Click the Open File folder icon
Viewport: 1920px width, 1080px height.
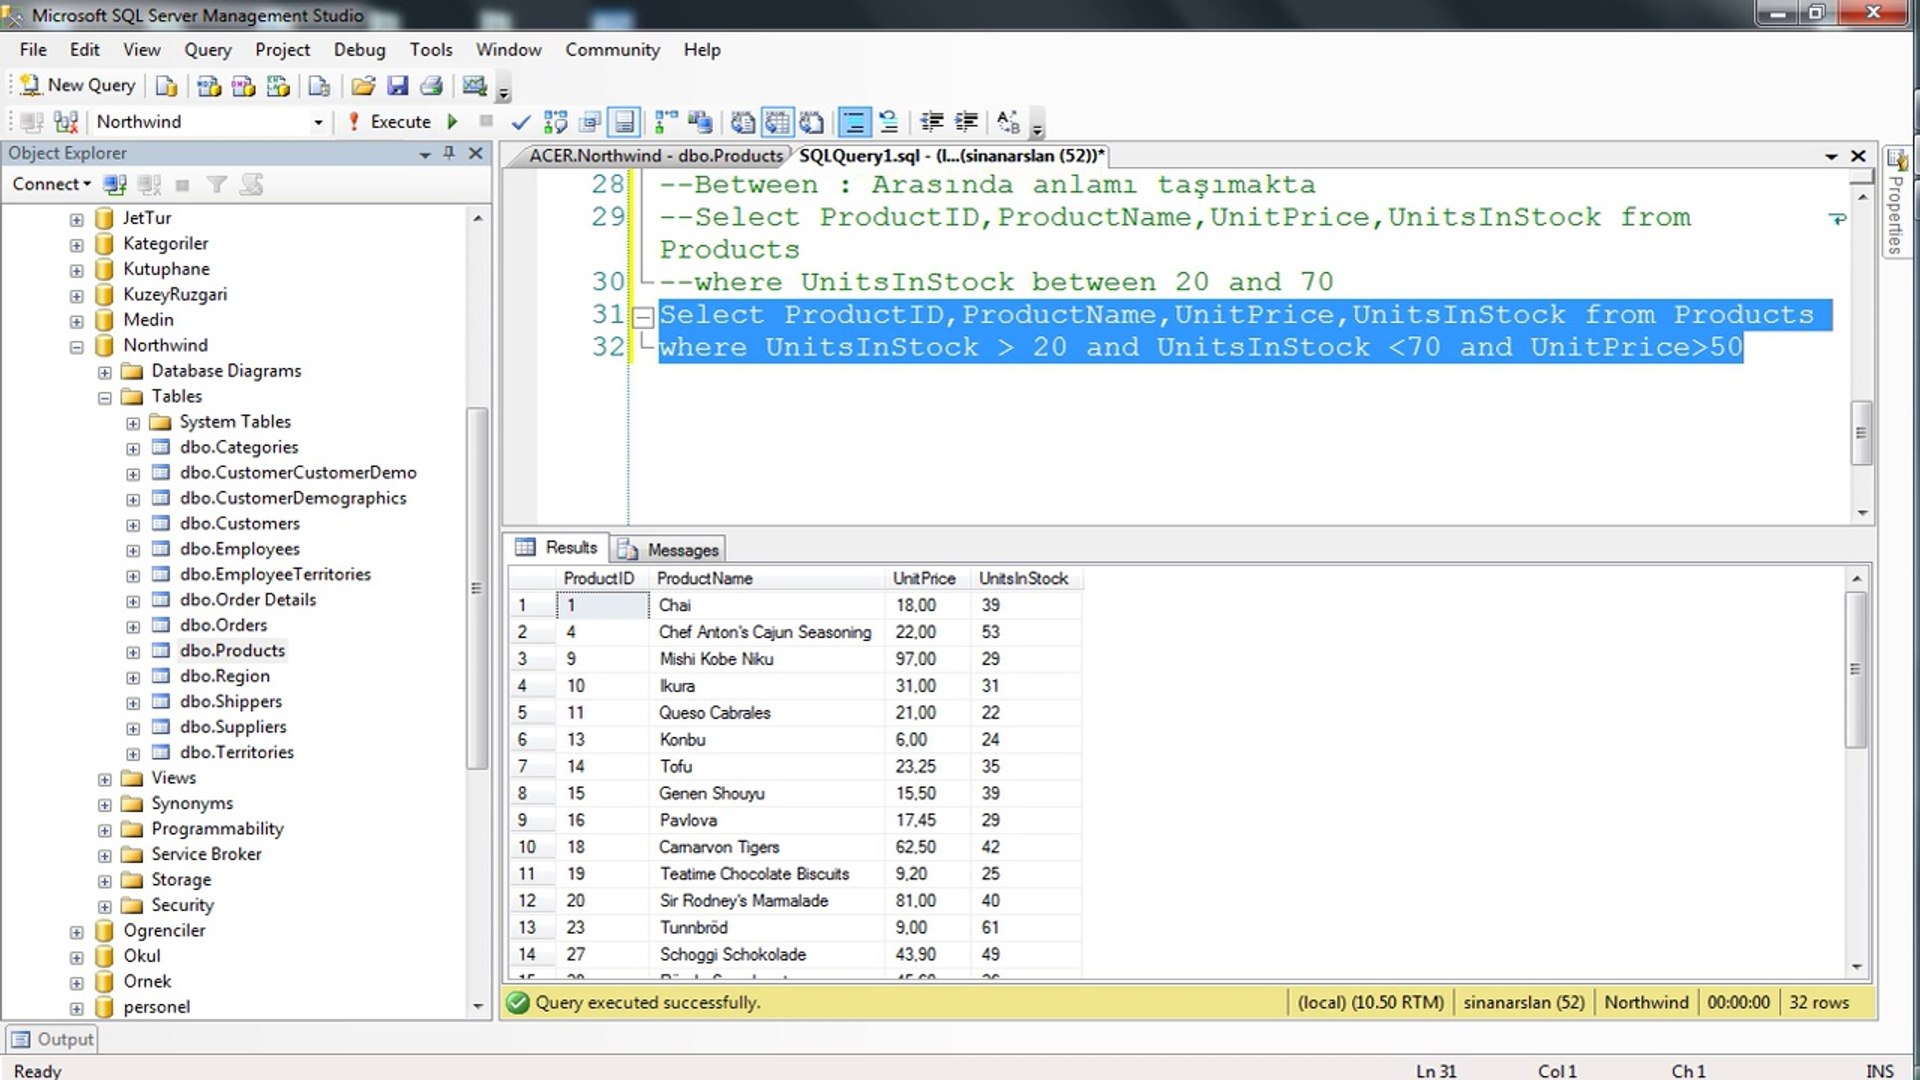(x=363, y=86)
